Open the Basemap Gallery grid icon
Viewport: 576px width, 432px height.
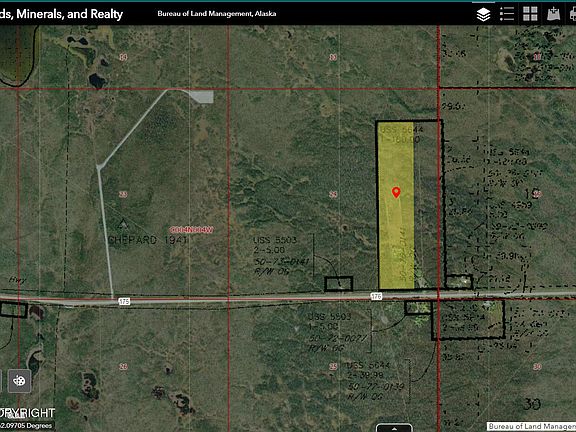(x=530, y=14)
